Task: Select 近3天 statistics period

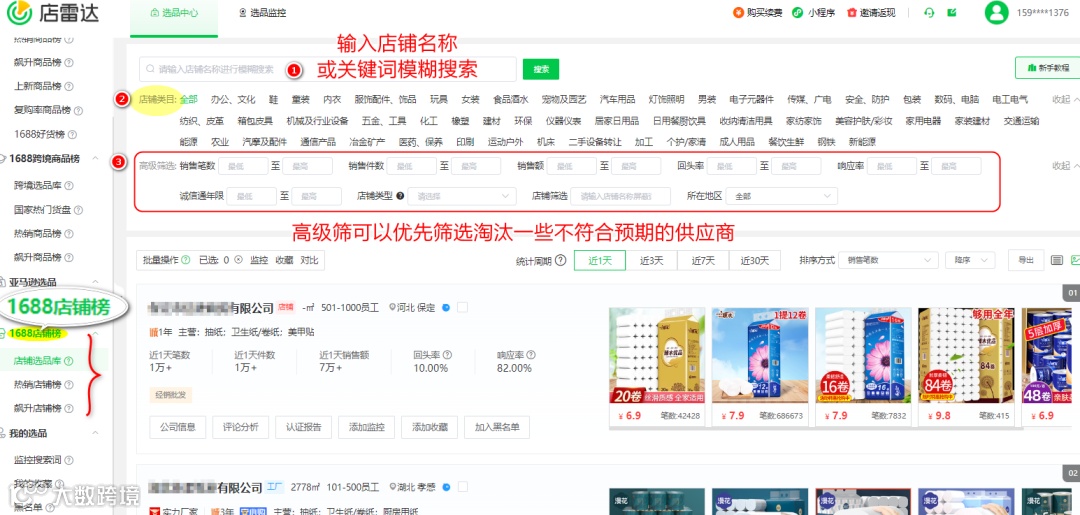Action: point(651,260)
